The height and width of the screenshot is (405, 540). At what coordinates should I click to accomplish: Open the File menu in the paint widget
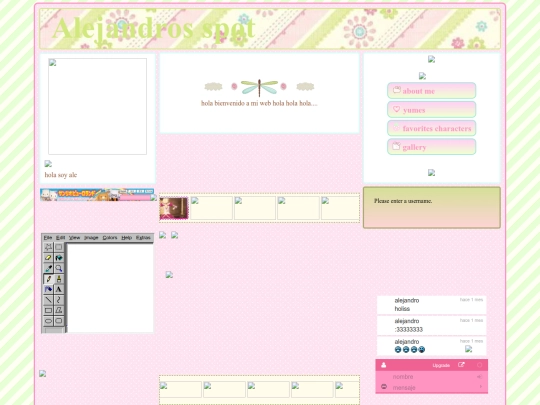click(x=48, y=238)
